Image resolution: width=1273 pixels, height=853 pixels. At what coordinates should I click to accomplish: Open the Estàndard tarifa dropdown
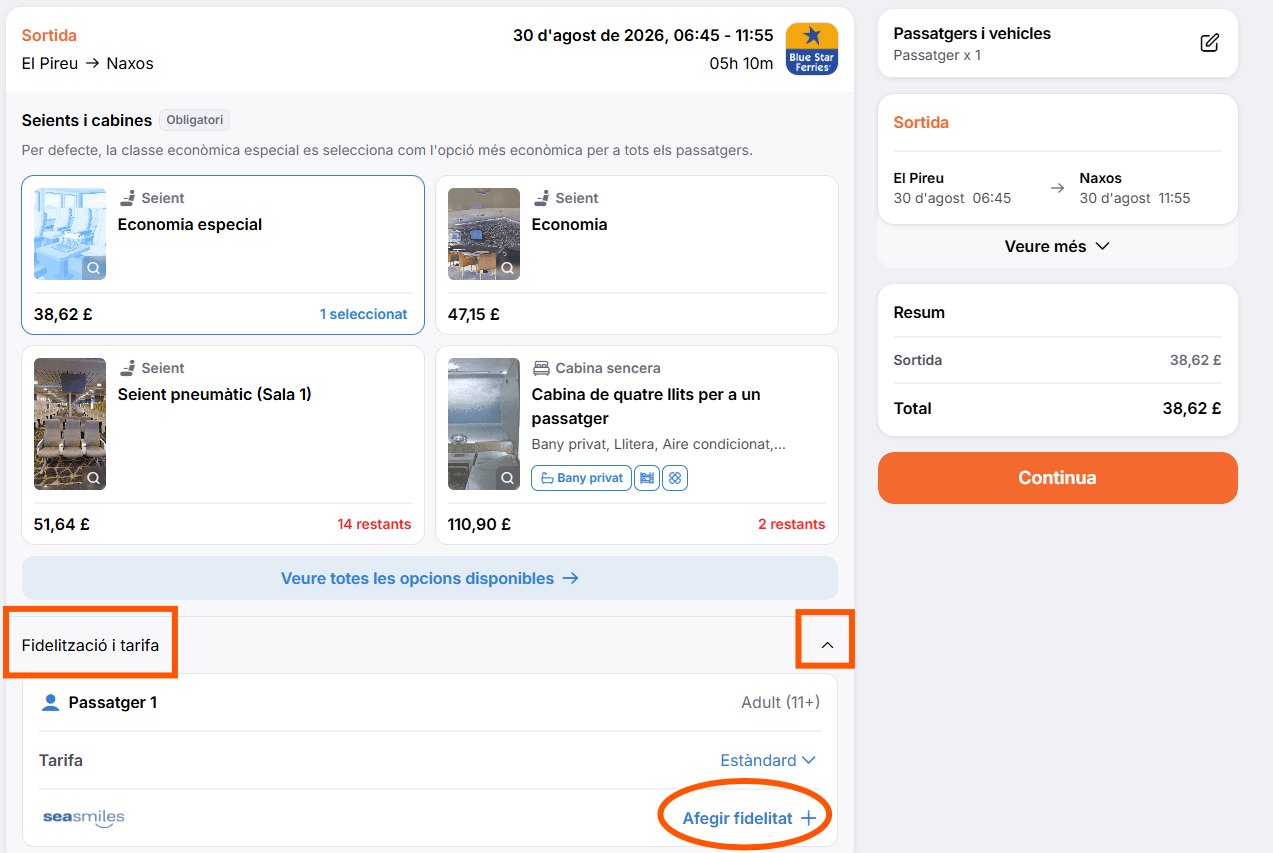pos(768,760)
